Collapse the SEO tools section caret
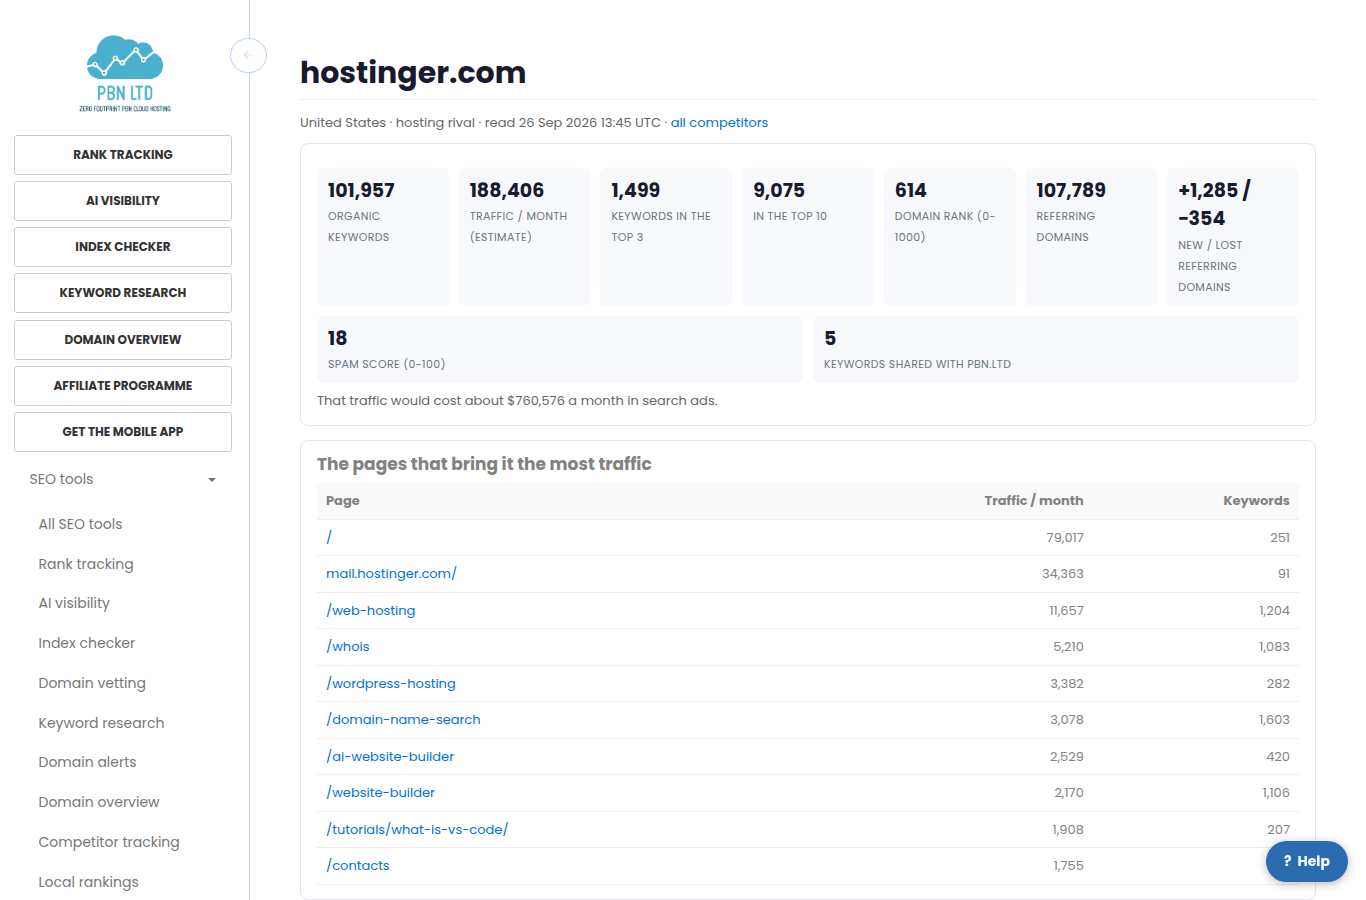 click(x=212, y=480)
